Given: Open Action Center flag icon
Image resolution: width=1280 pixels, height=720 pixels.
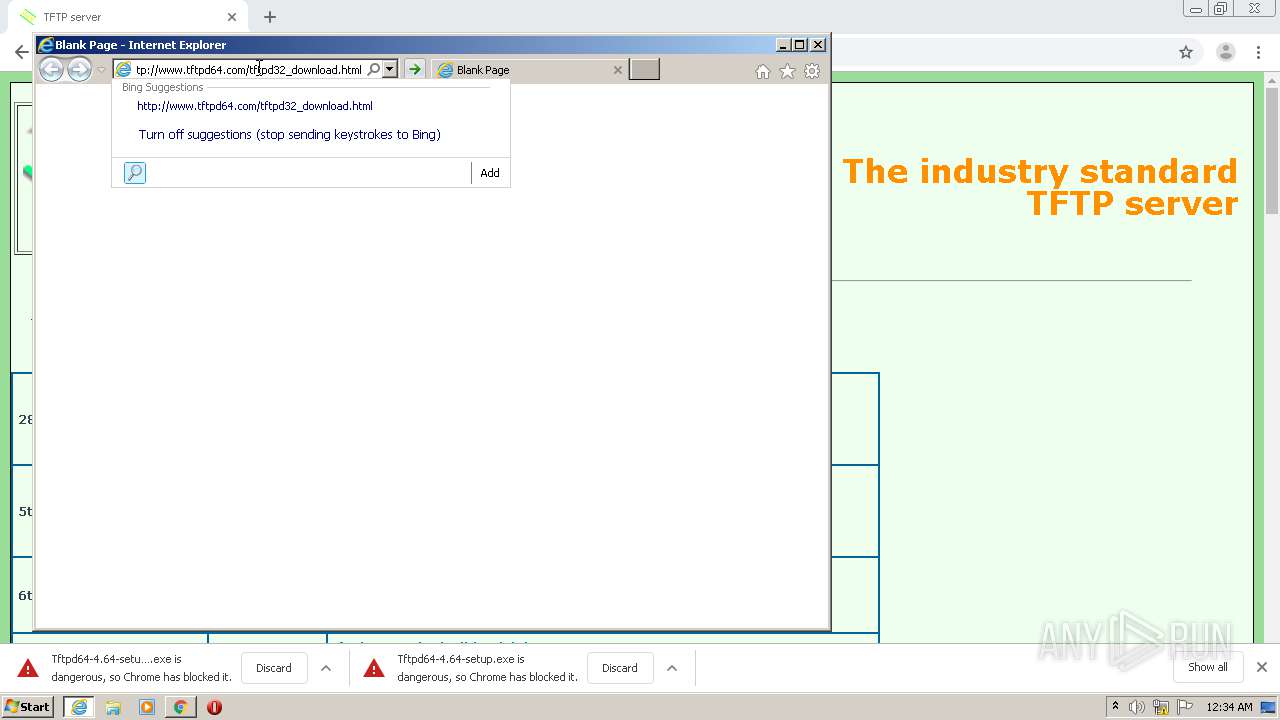Looking at the screenshot, I should [1185, 707].
